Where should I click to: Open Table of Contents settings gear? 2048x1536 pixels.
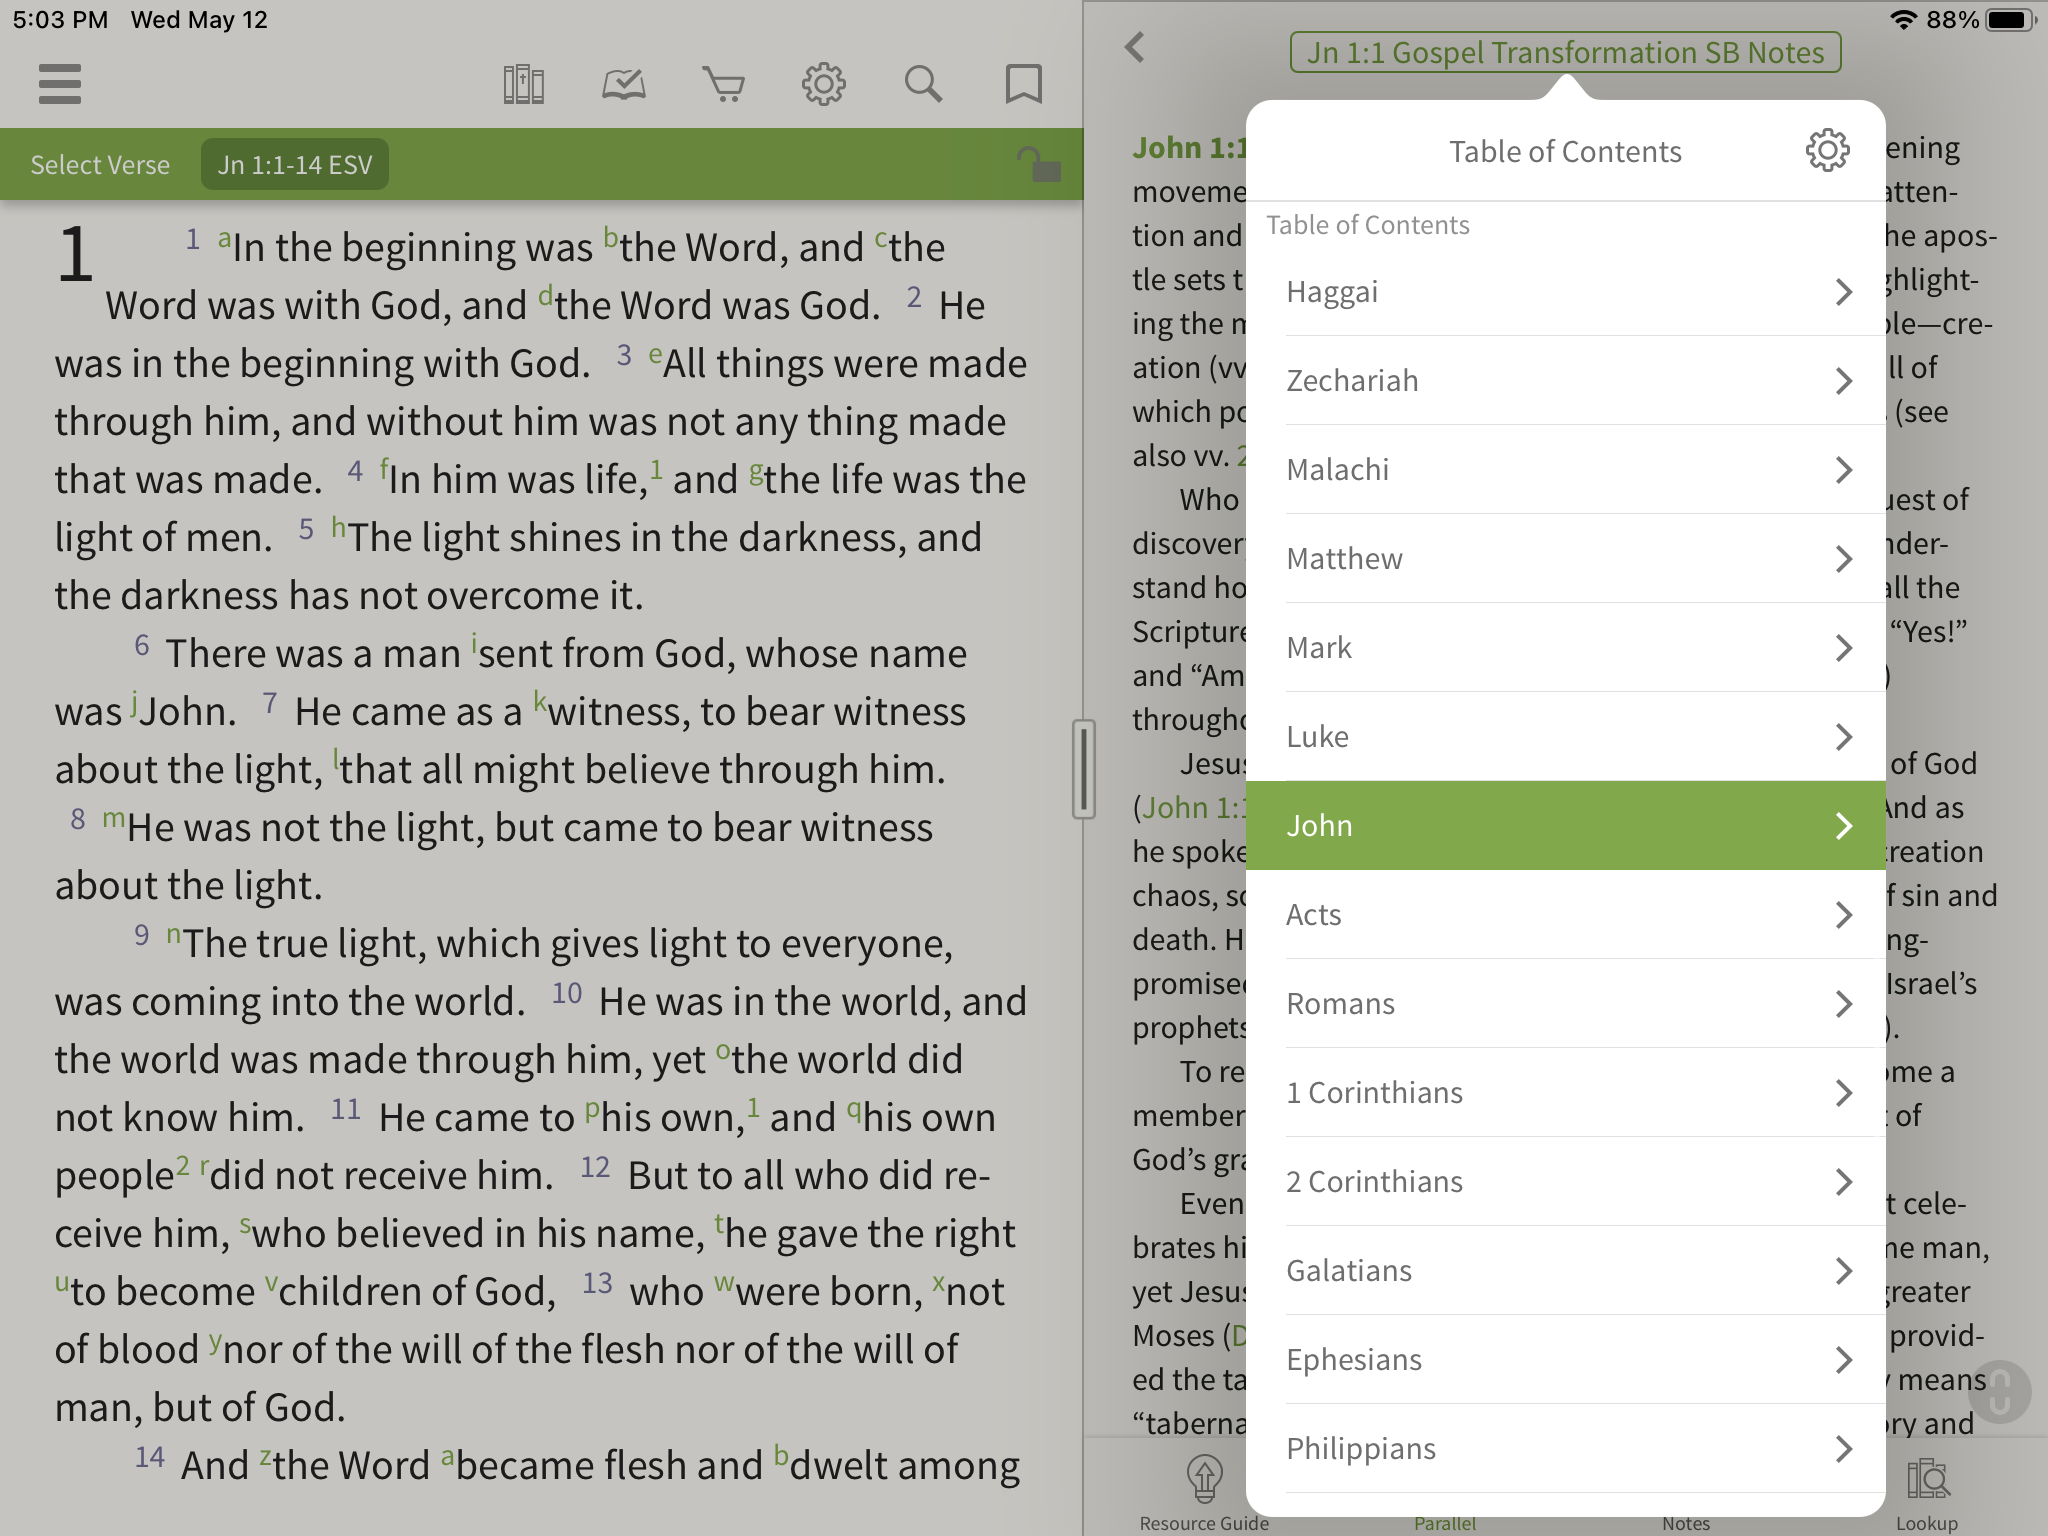click(1827, 151)
